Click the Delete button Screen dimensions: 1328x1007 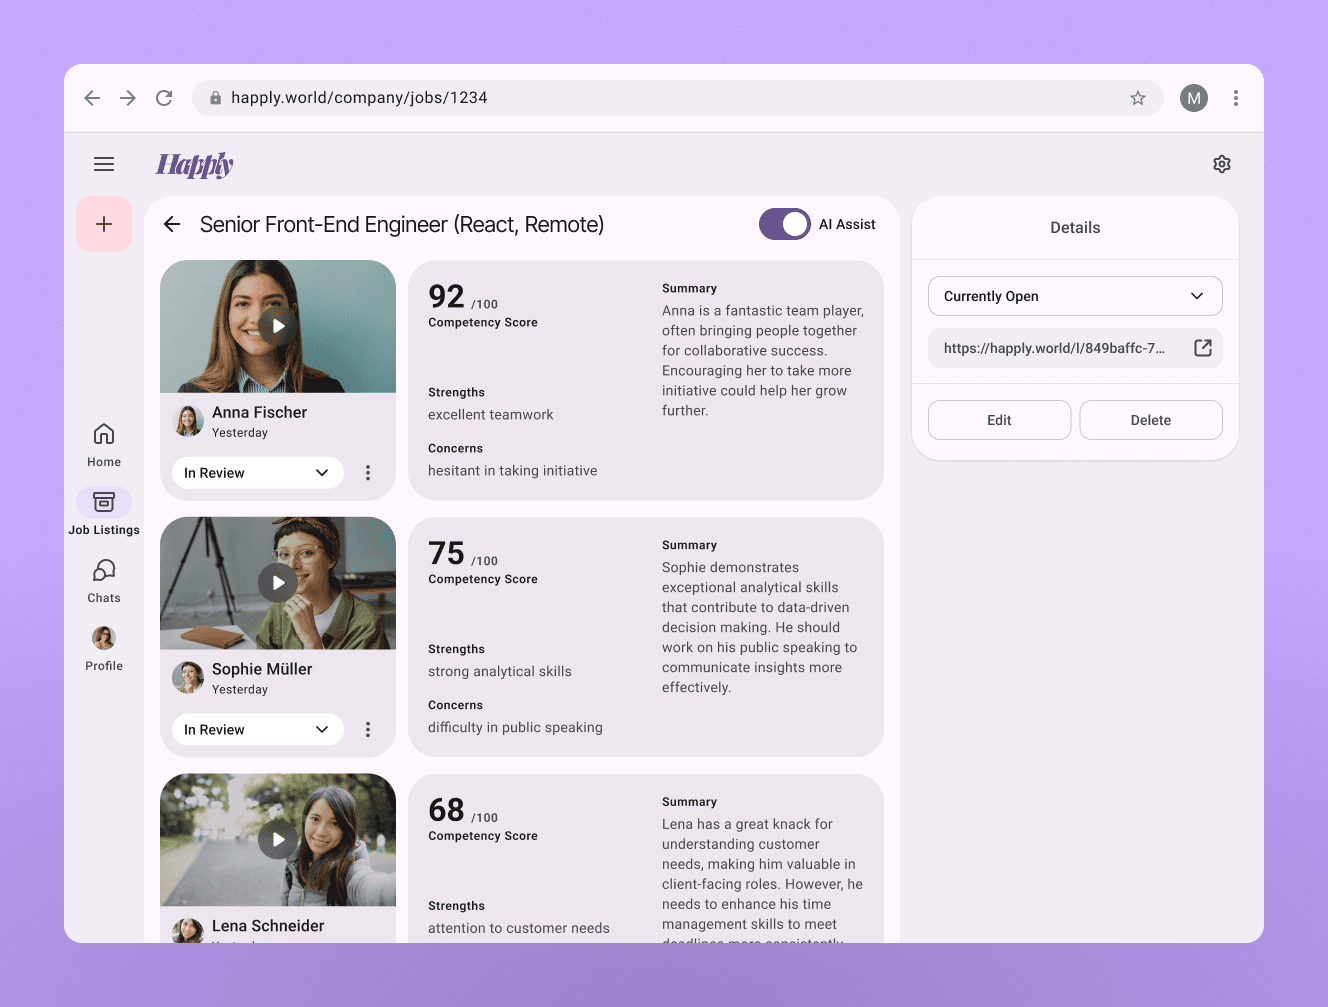point(1151,420)
